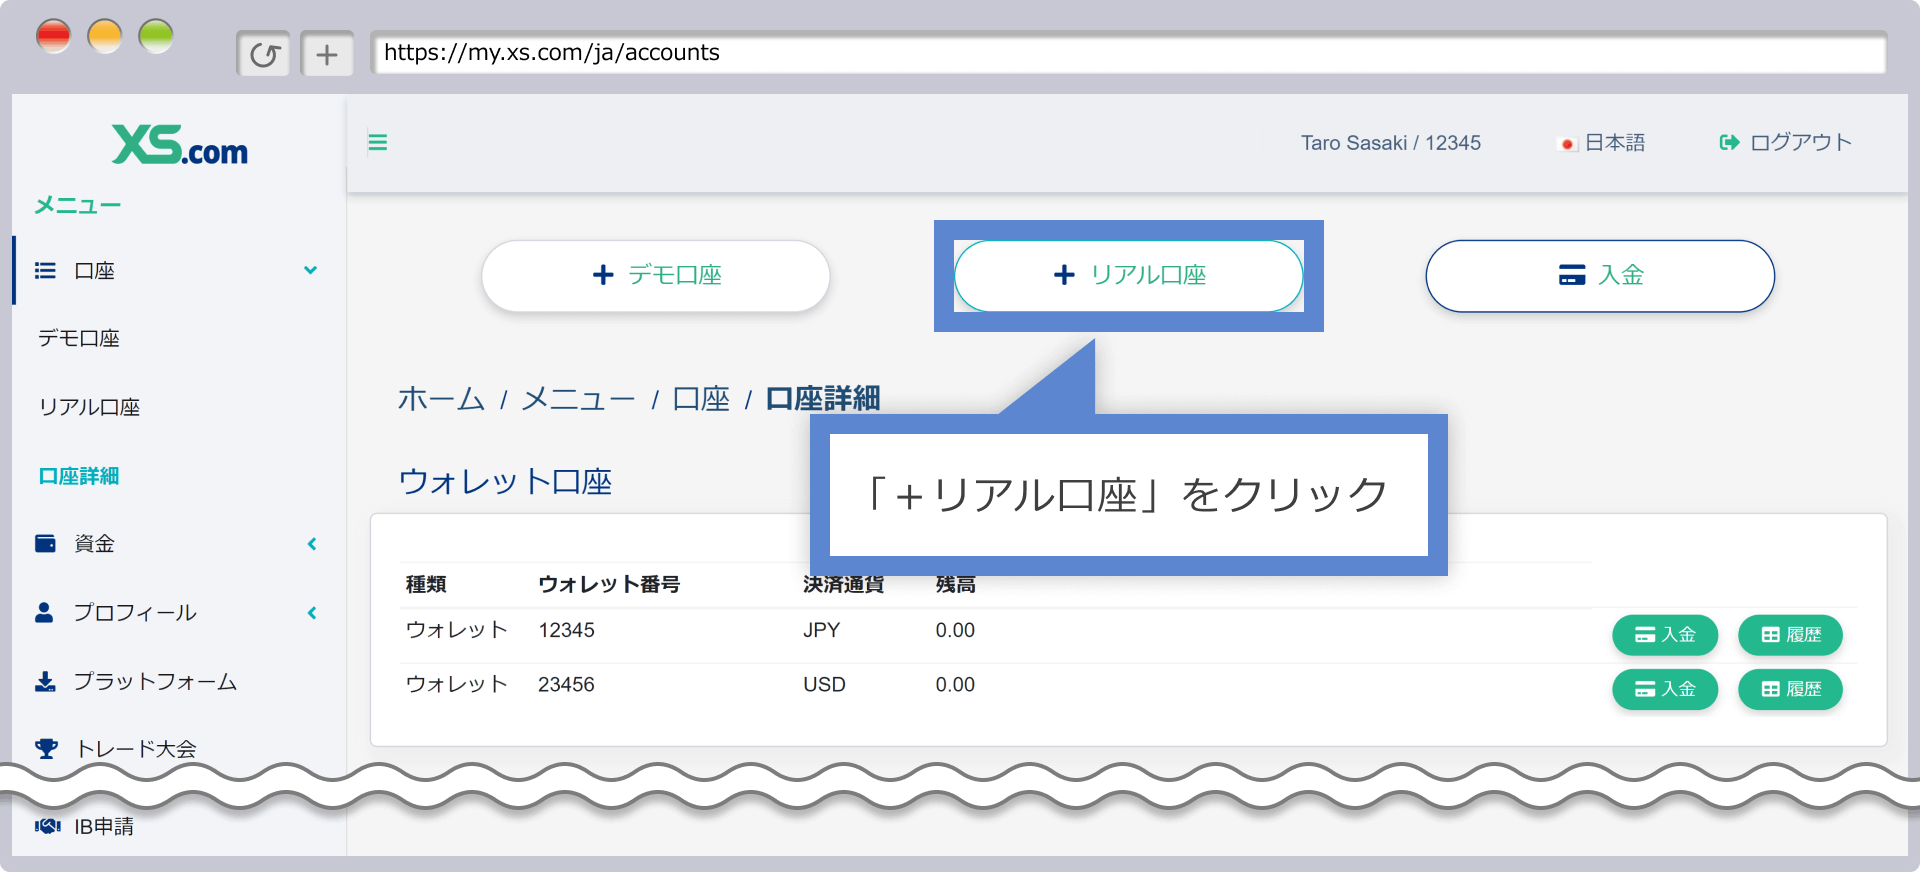Image resolution: width=1920 pixels, height=872 pixels.
Task: Expand the プロフィール menu chevron
Action: point(312,612)
